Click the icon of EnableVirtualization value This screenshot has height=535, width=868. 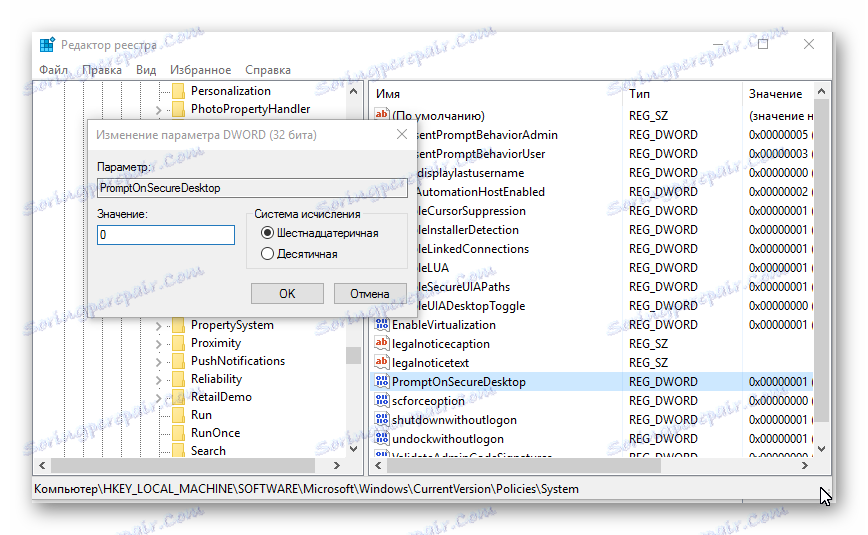coord(381,324)
